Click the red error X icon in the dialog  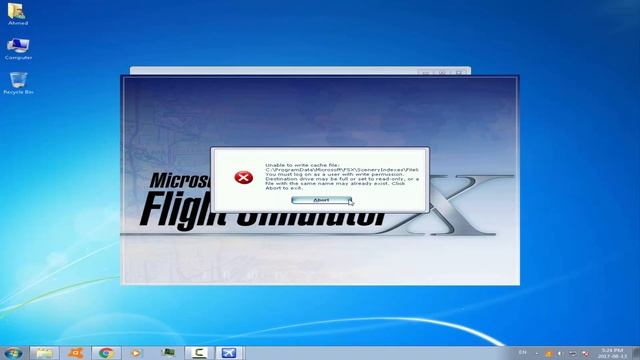244,178
